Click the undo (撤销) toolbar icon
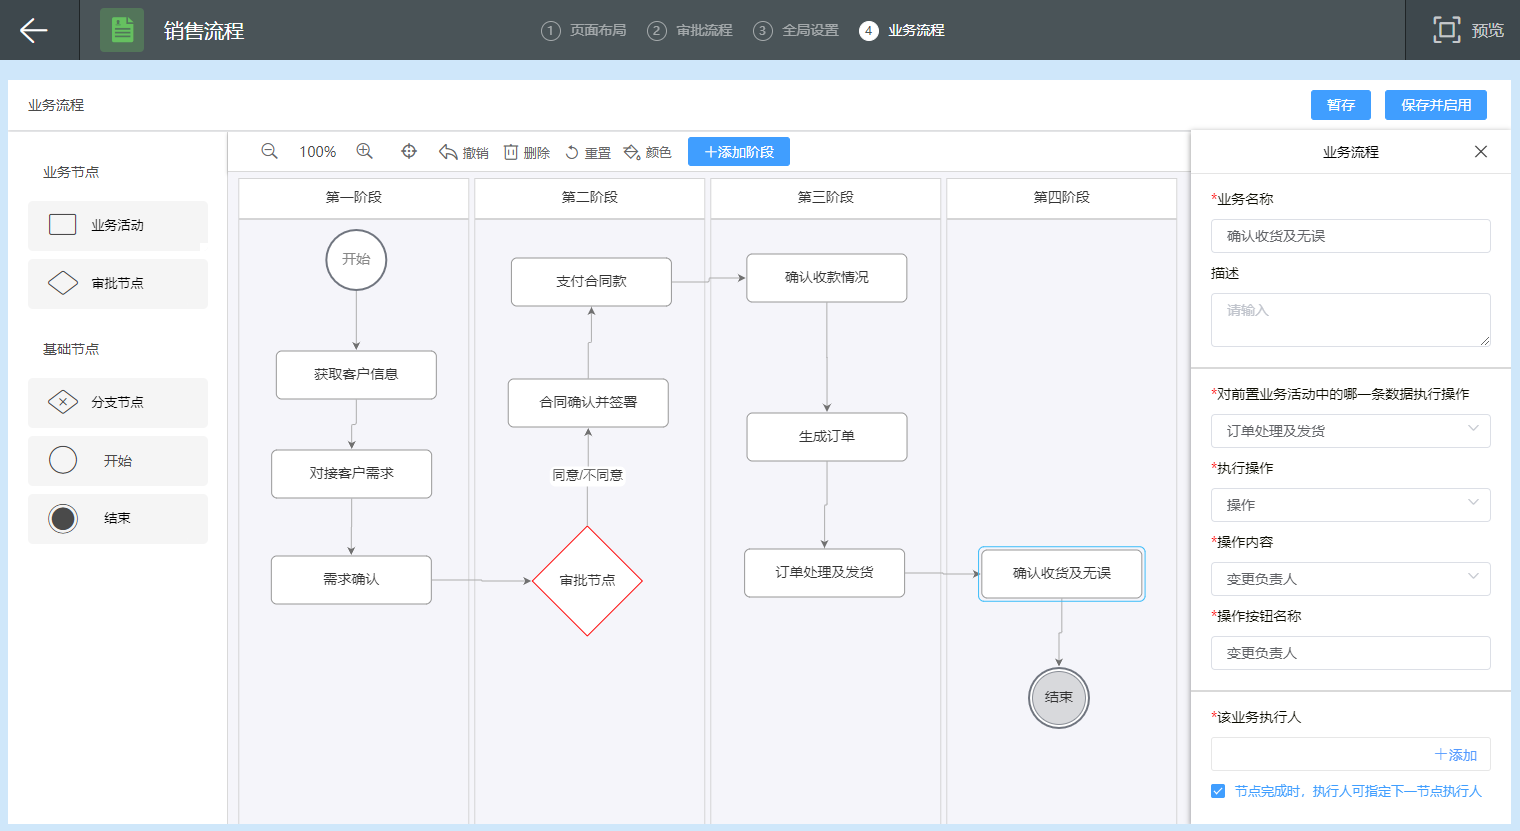The image size is (1520, 831). [449, 152]
